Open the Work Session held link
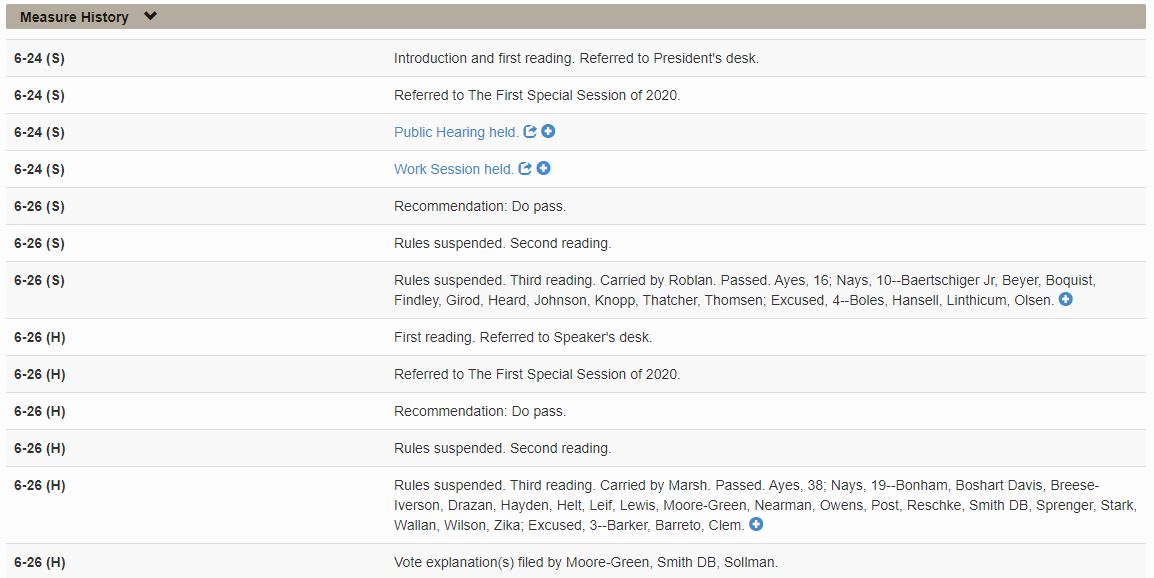 click(x=453, y=169)
